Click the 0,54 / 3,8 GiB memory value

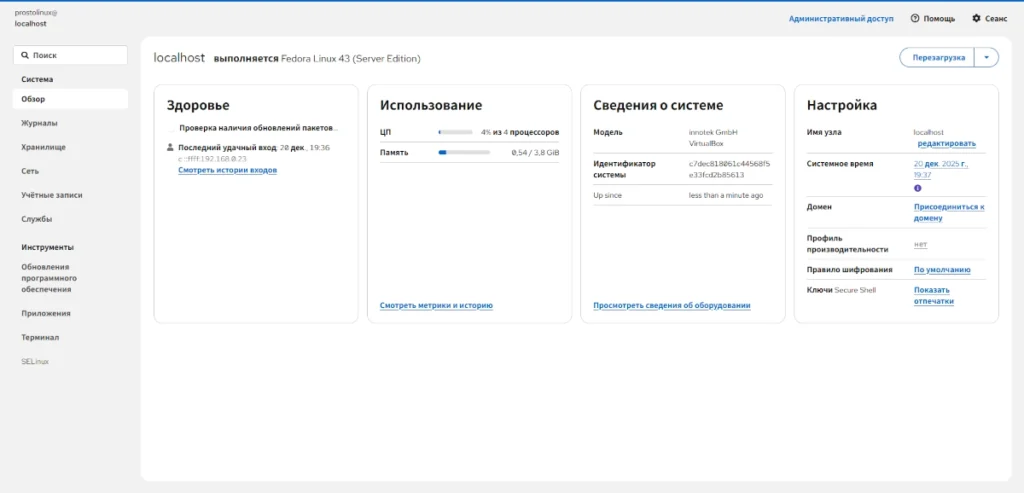point(536,153)
